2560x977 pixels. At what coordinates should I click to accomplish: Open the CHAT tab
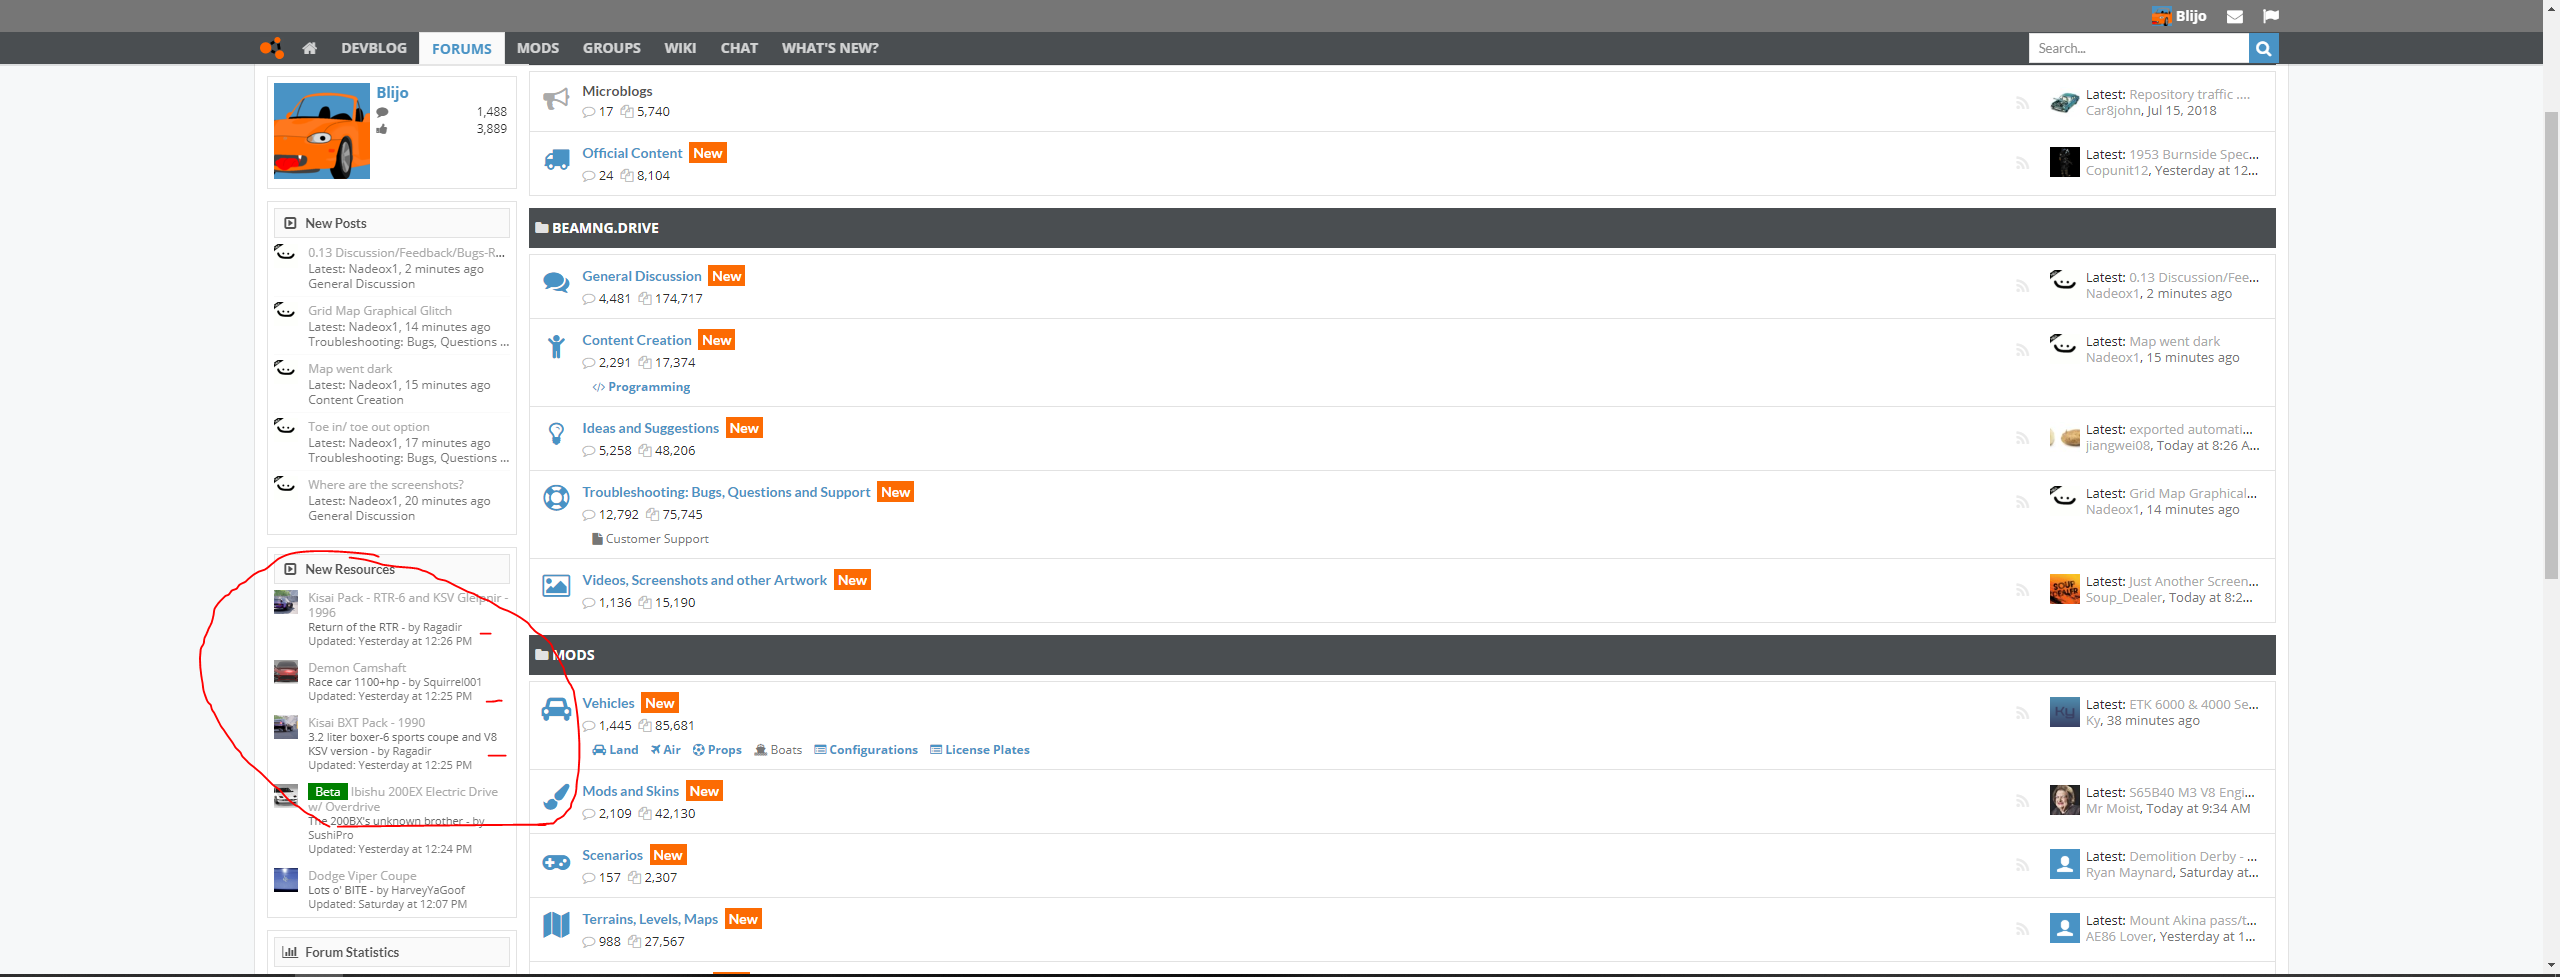point(739,48)
